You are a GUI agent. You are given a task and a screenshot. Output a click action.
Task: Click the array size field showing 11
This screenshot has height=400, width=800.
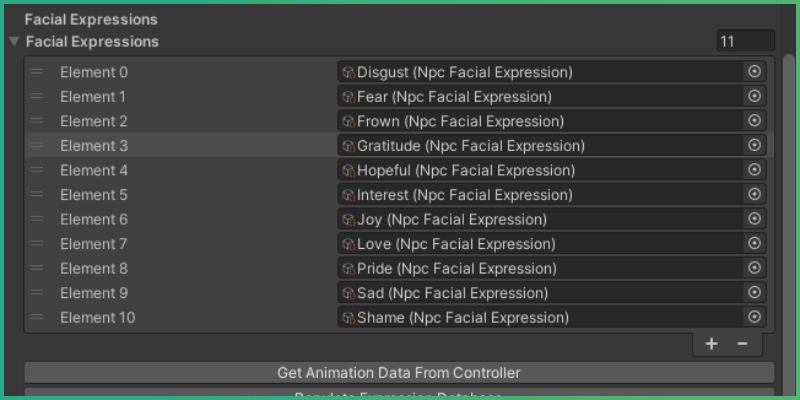point(744,42)
